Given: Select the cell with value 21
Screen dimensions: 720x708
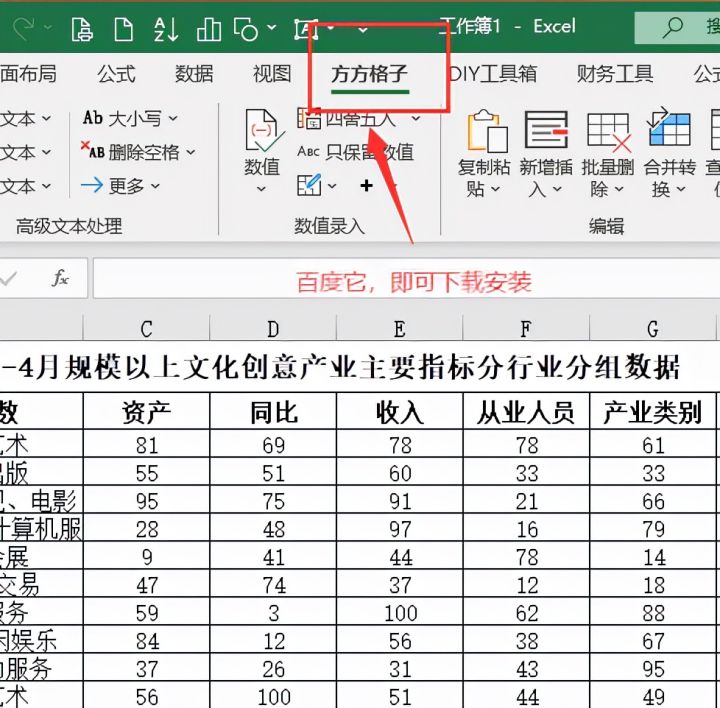Looking at the screenshot, I should [x=526, y=500].
